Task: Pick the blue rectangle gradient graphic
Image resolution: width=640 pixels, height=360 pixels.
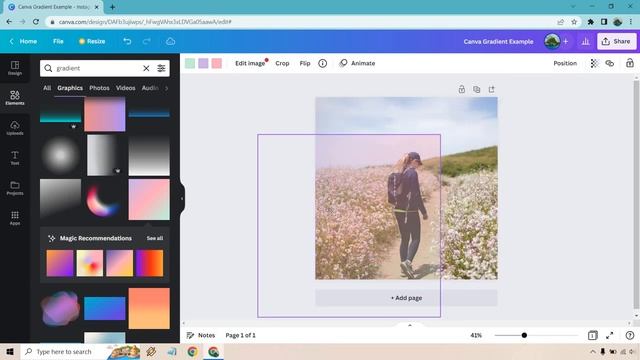Action: point(104,308)
